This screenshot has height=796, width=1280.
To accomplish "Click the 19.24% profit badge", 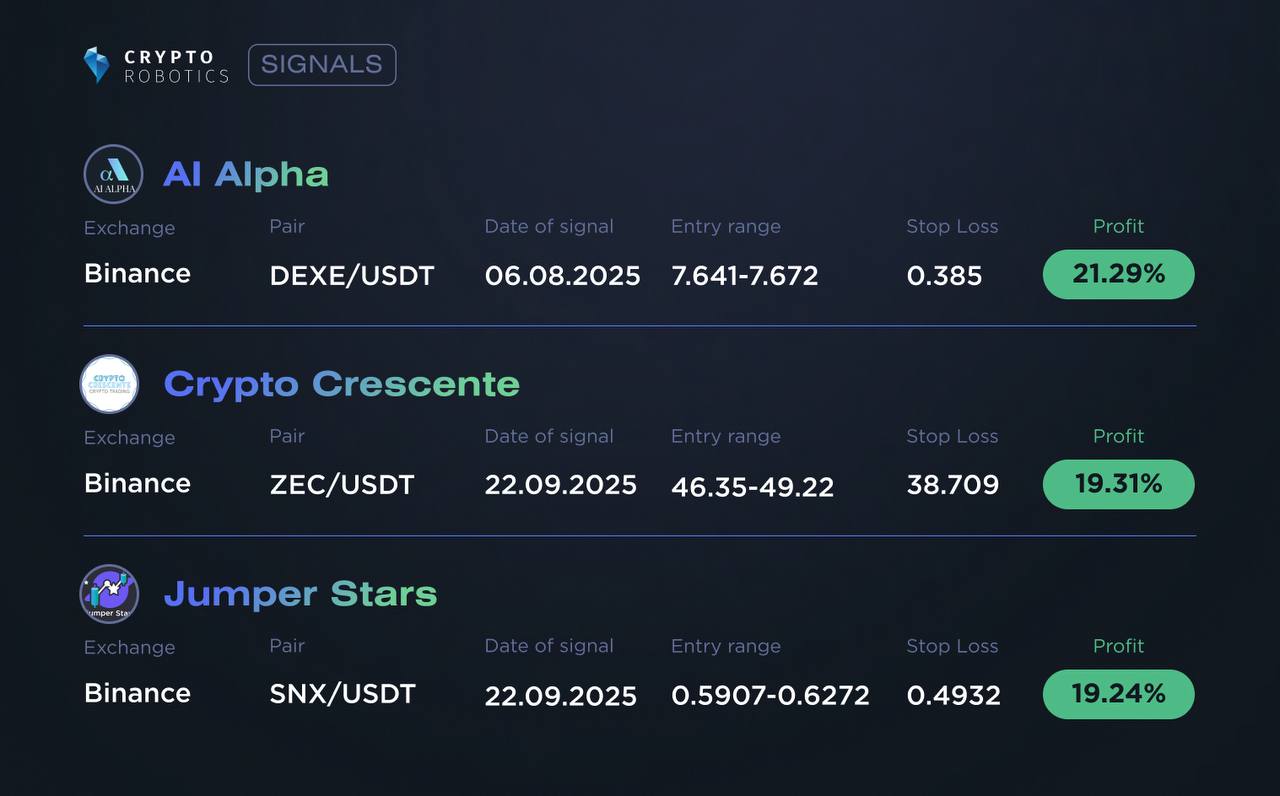I will pyautogui.click(x=1118, y=694).
